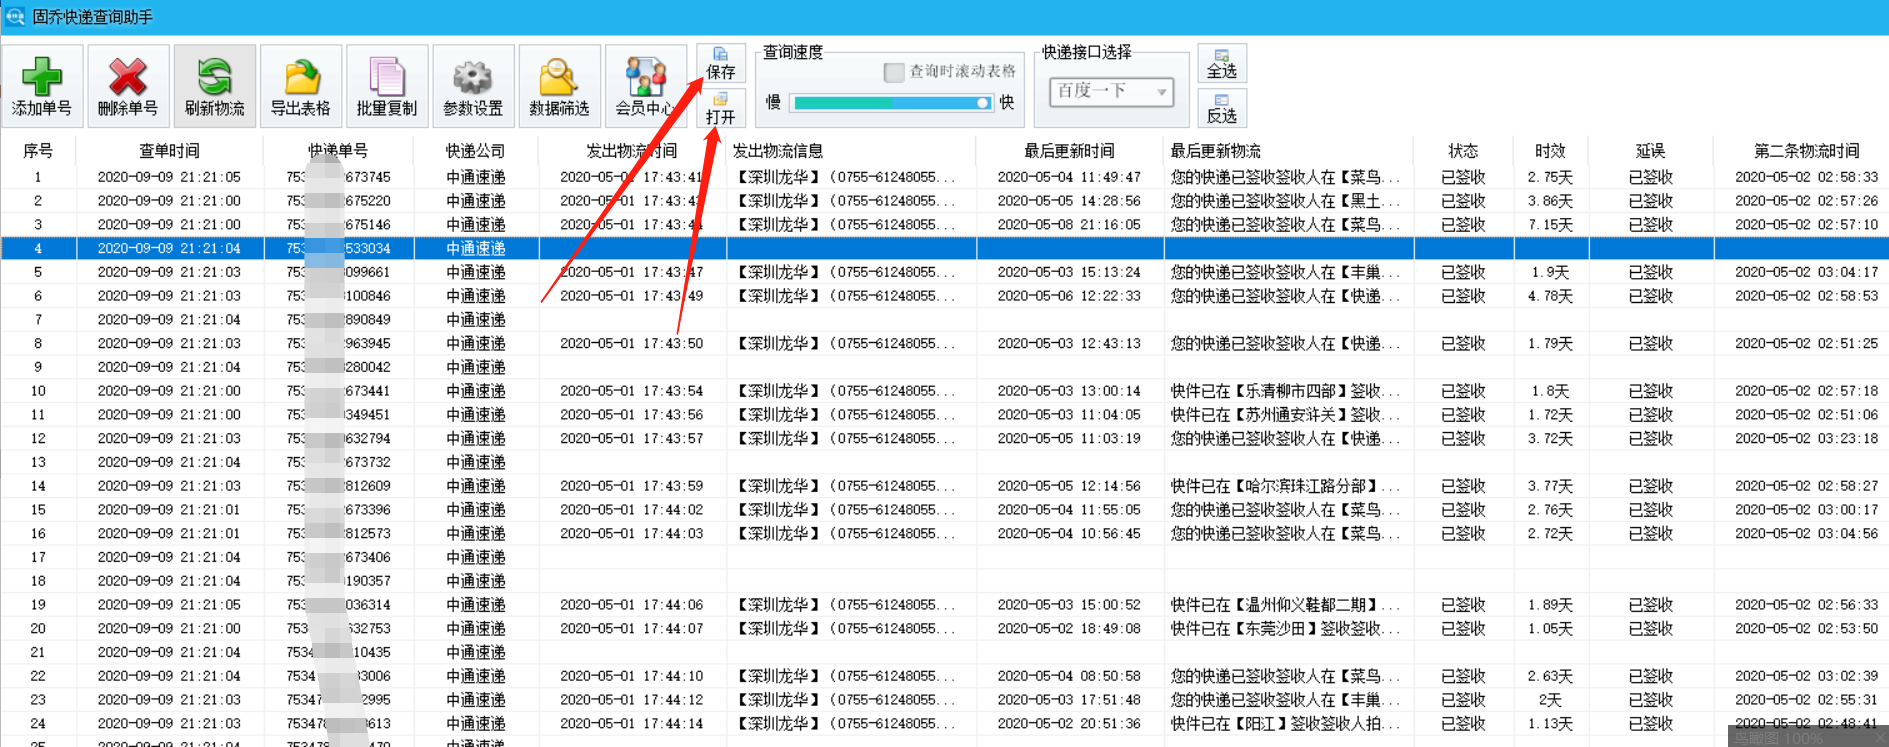Click 2020-05-08 21:16:05 update time

pos(1069,225)
